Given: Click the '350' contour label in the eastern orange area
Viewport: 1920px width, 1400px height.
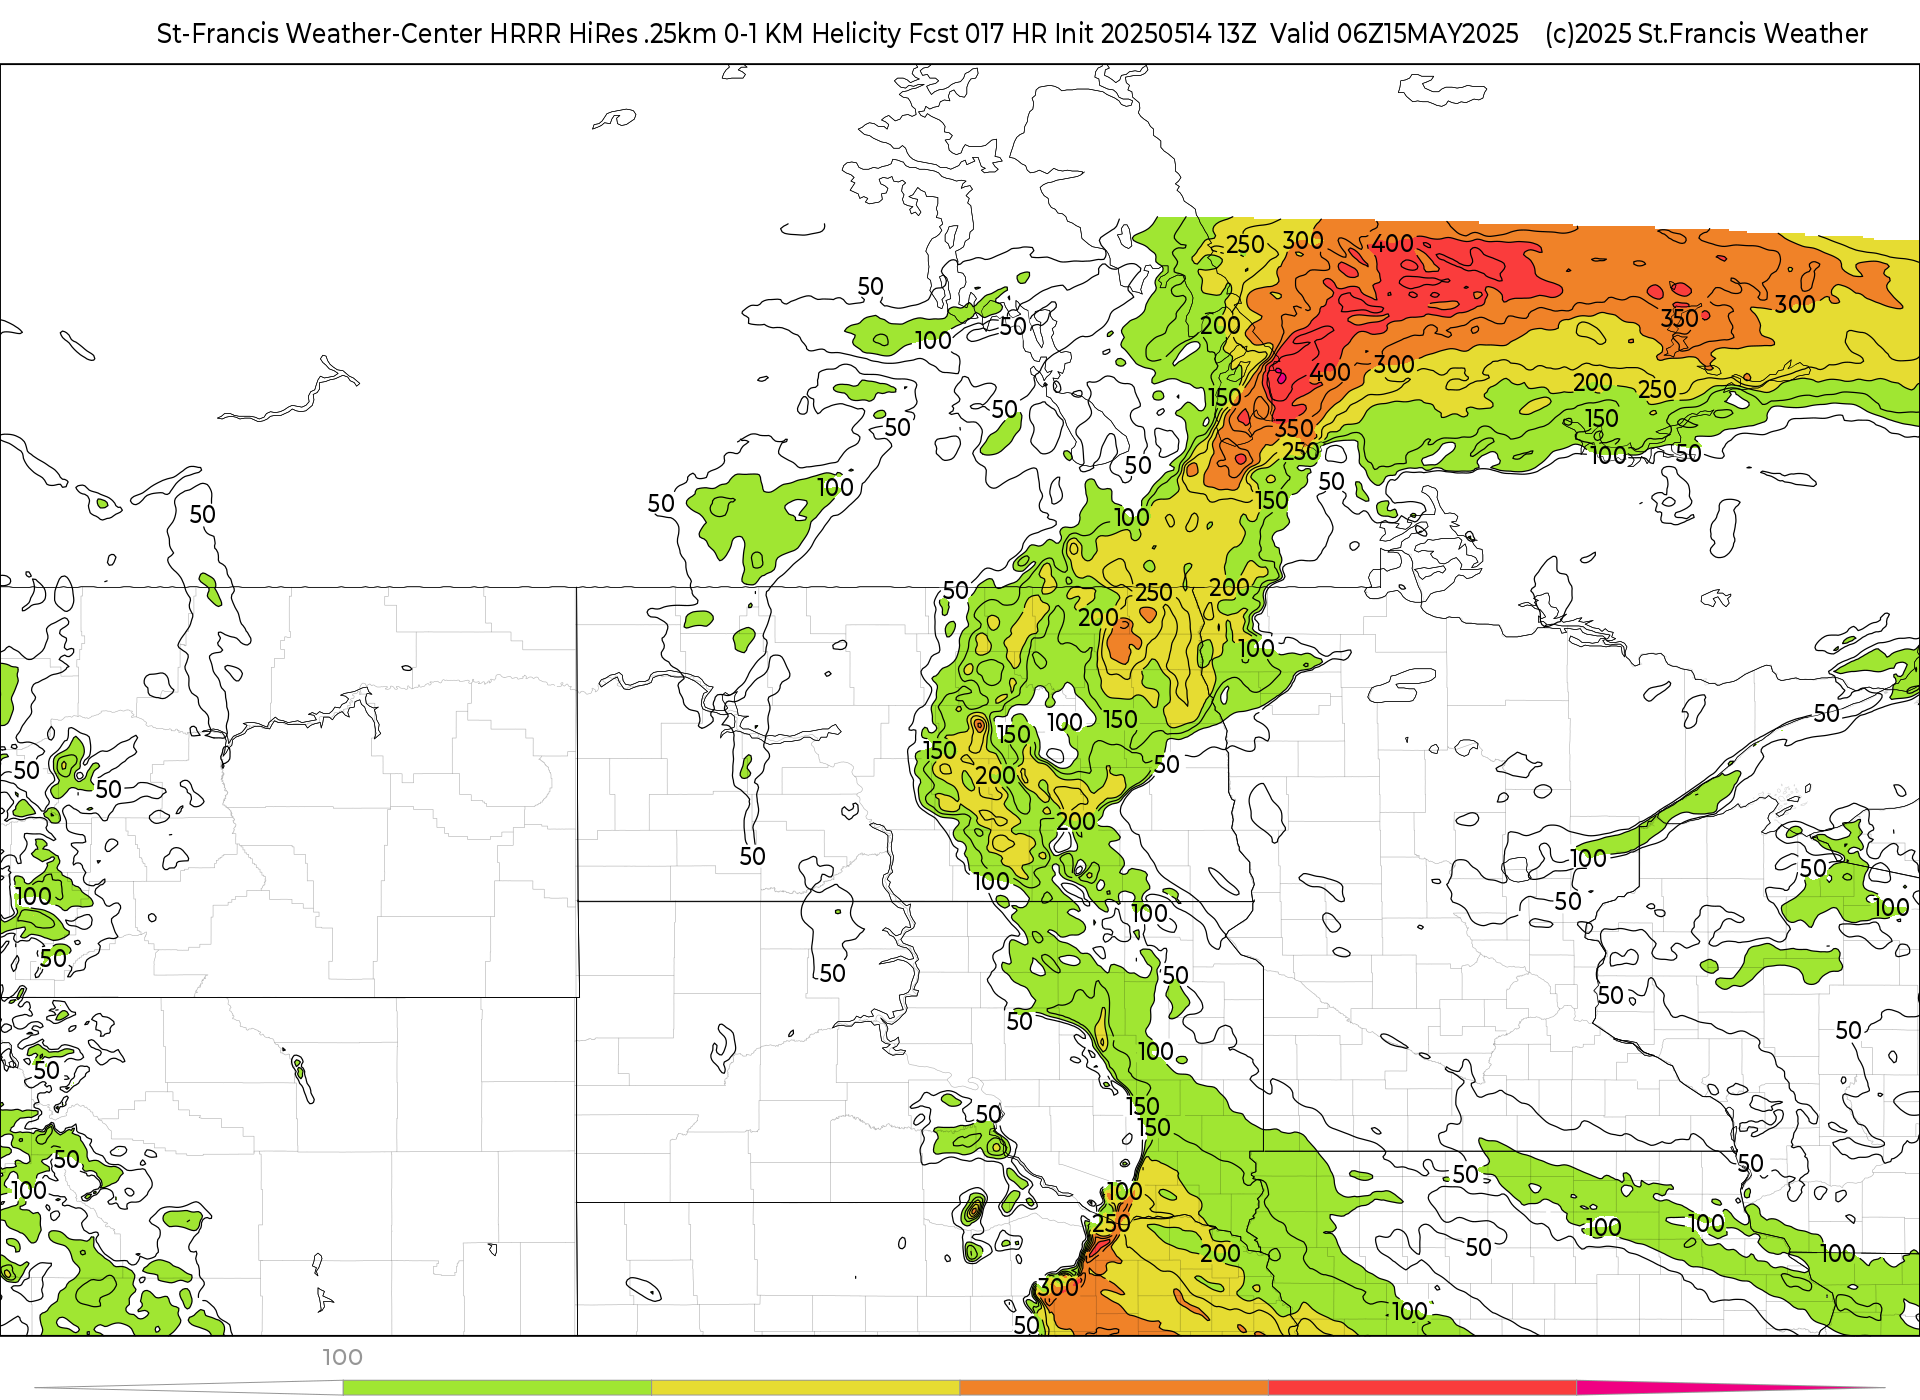Looking at the screenshot, I should click(1679, 319).
